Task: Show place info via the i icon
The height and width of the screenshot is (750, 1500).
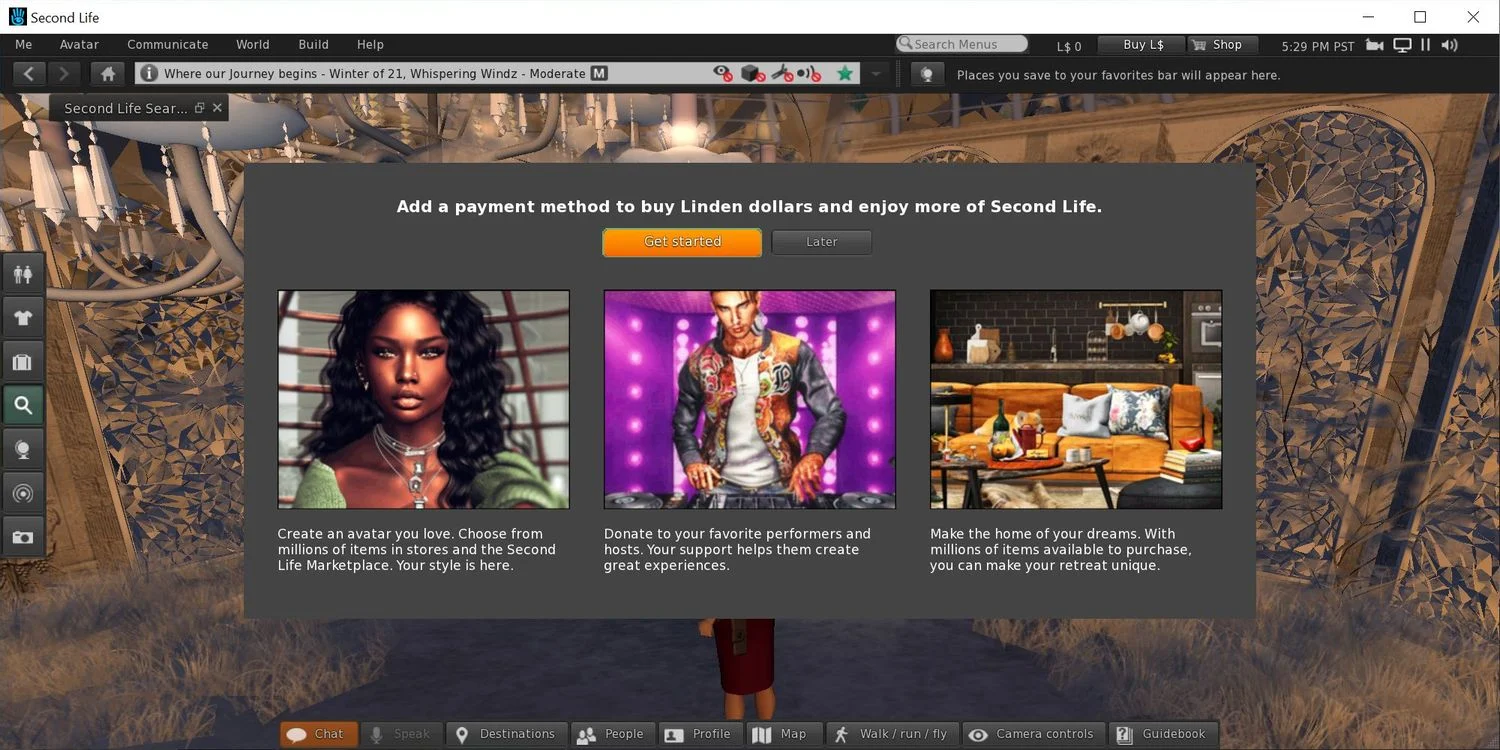Action: click(x=148, y=74)
